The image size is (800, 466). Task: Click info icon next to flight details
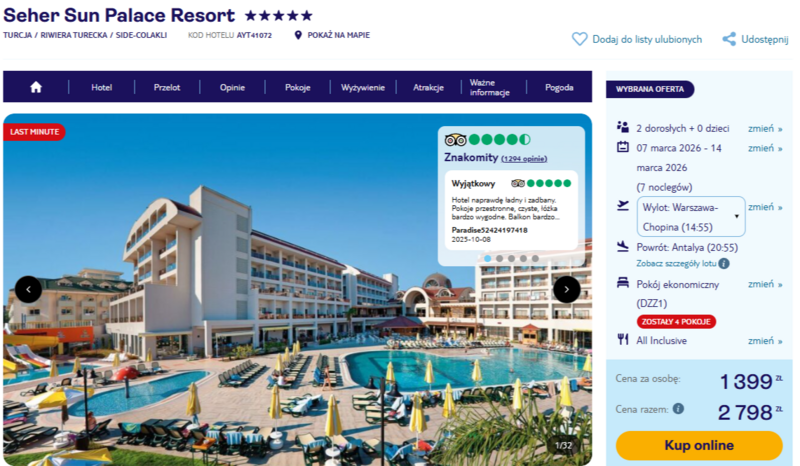point(723,263)
